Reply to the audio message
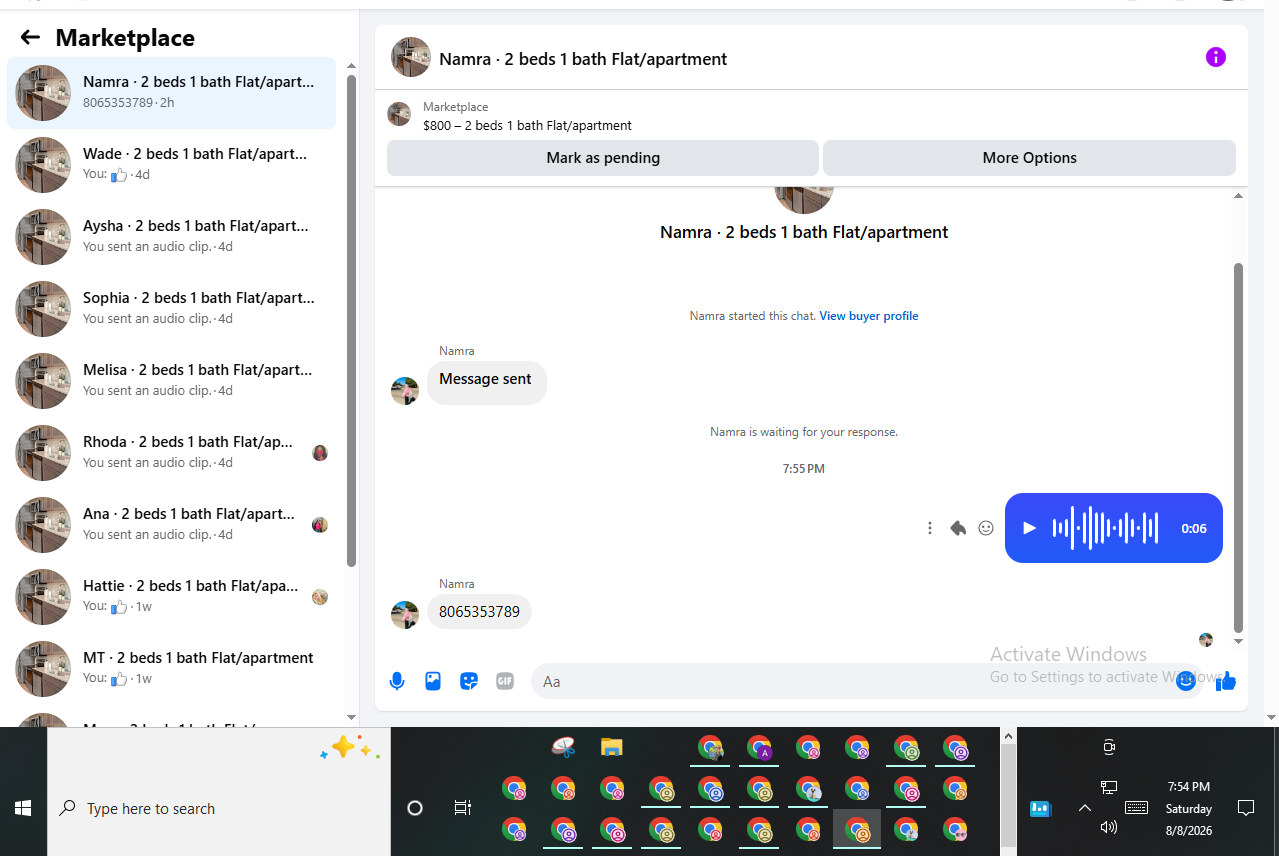The width and height of the screenshot is (1279, 856). pos(958,528)
